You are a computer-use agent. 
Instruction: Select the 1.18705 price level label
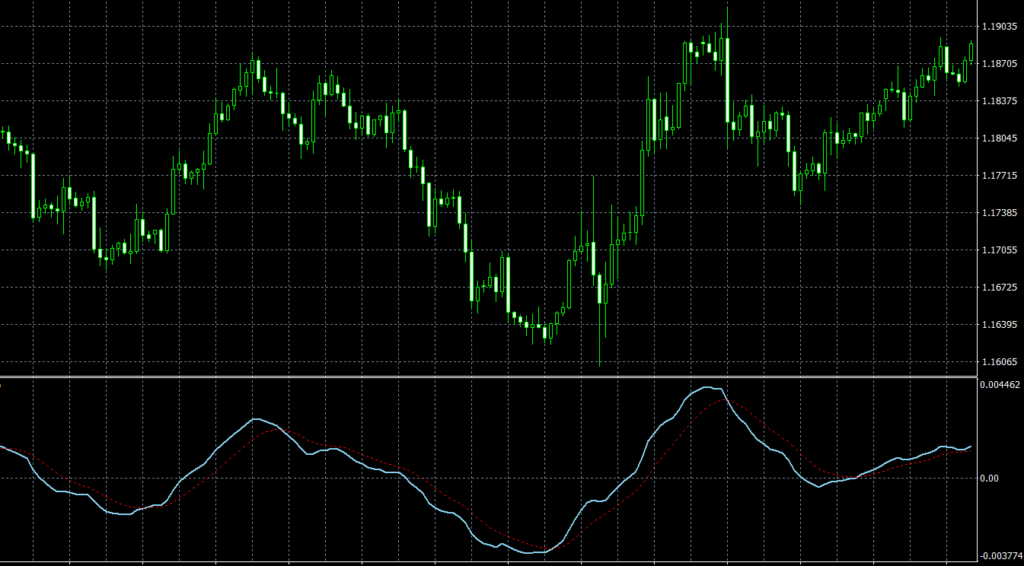click(998, 64)
